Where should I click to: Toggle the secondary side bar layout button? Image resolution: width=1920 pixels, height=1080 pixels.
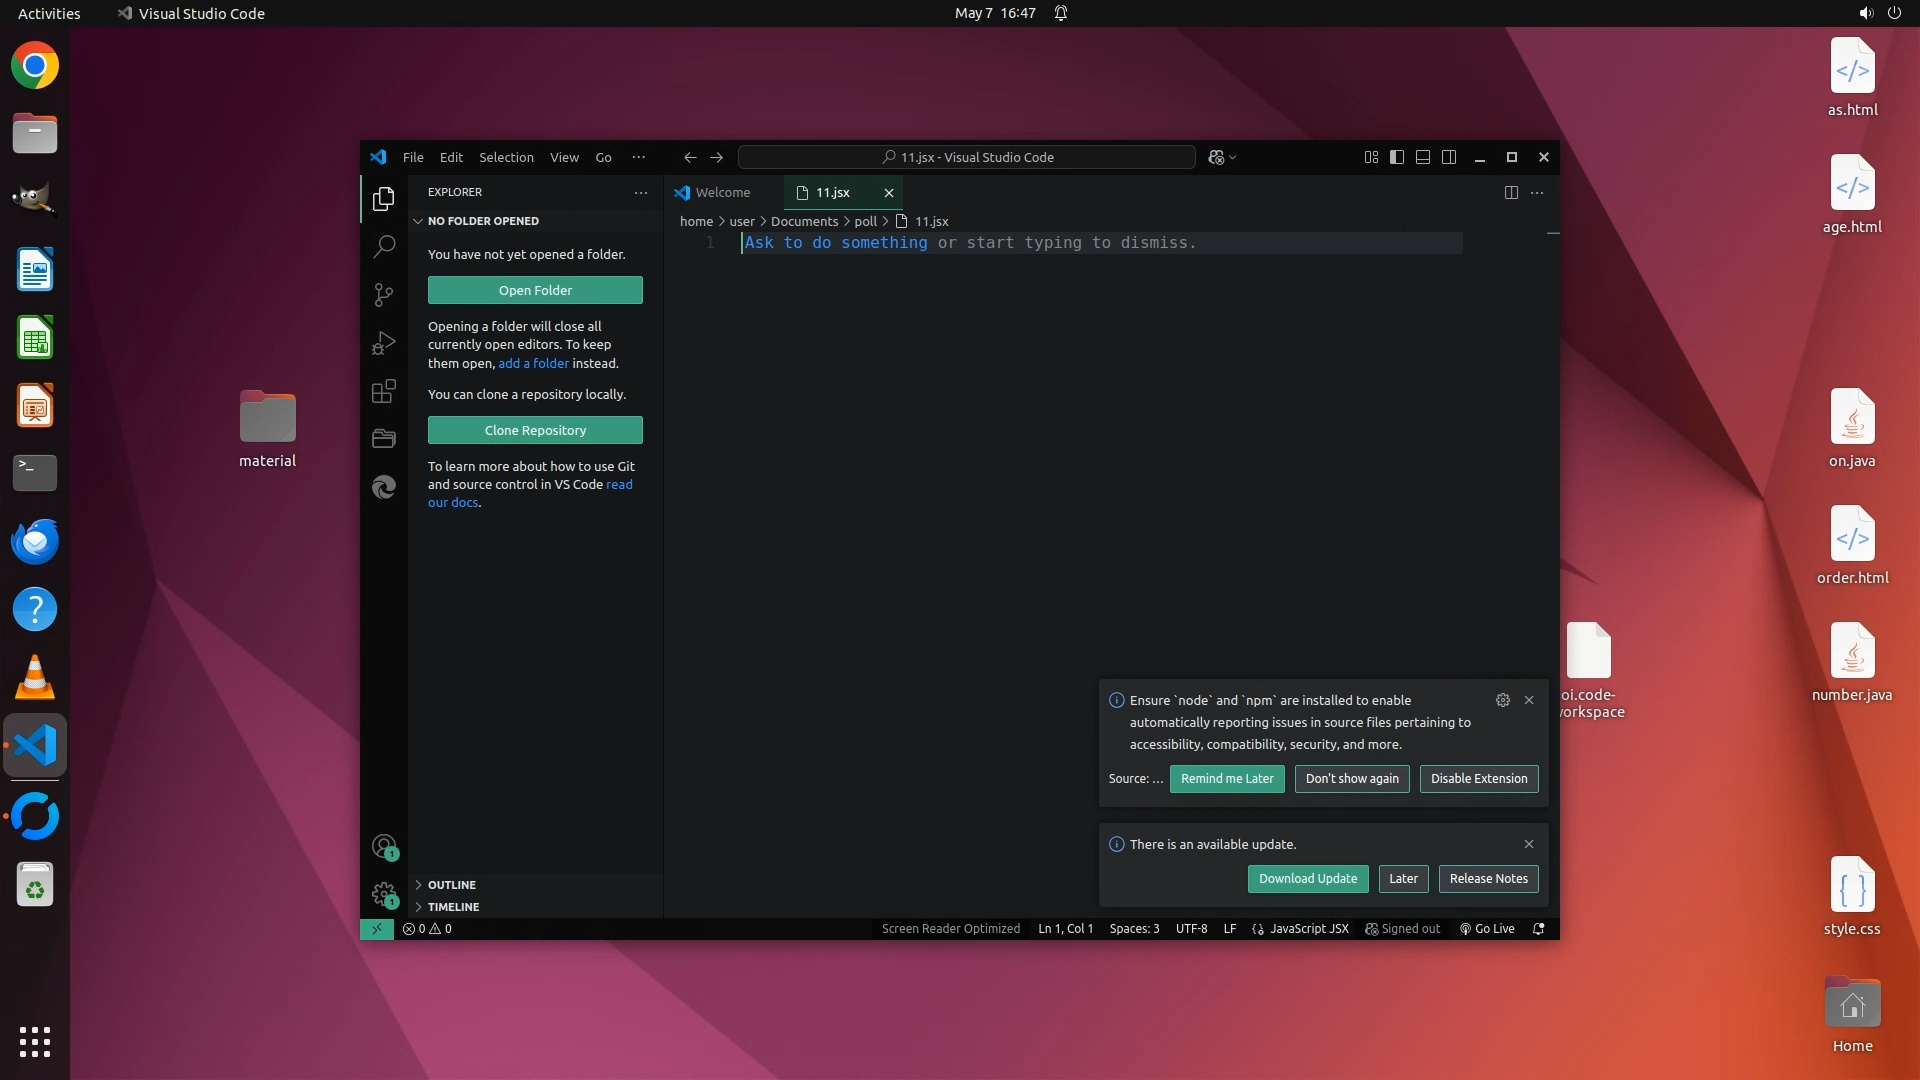(x=1449, y=157)
